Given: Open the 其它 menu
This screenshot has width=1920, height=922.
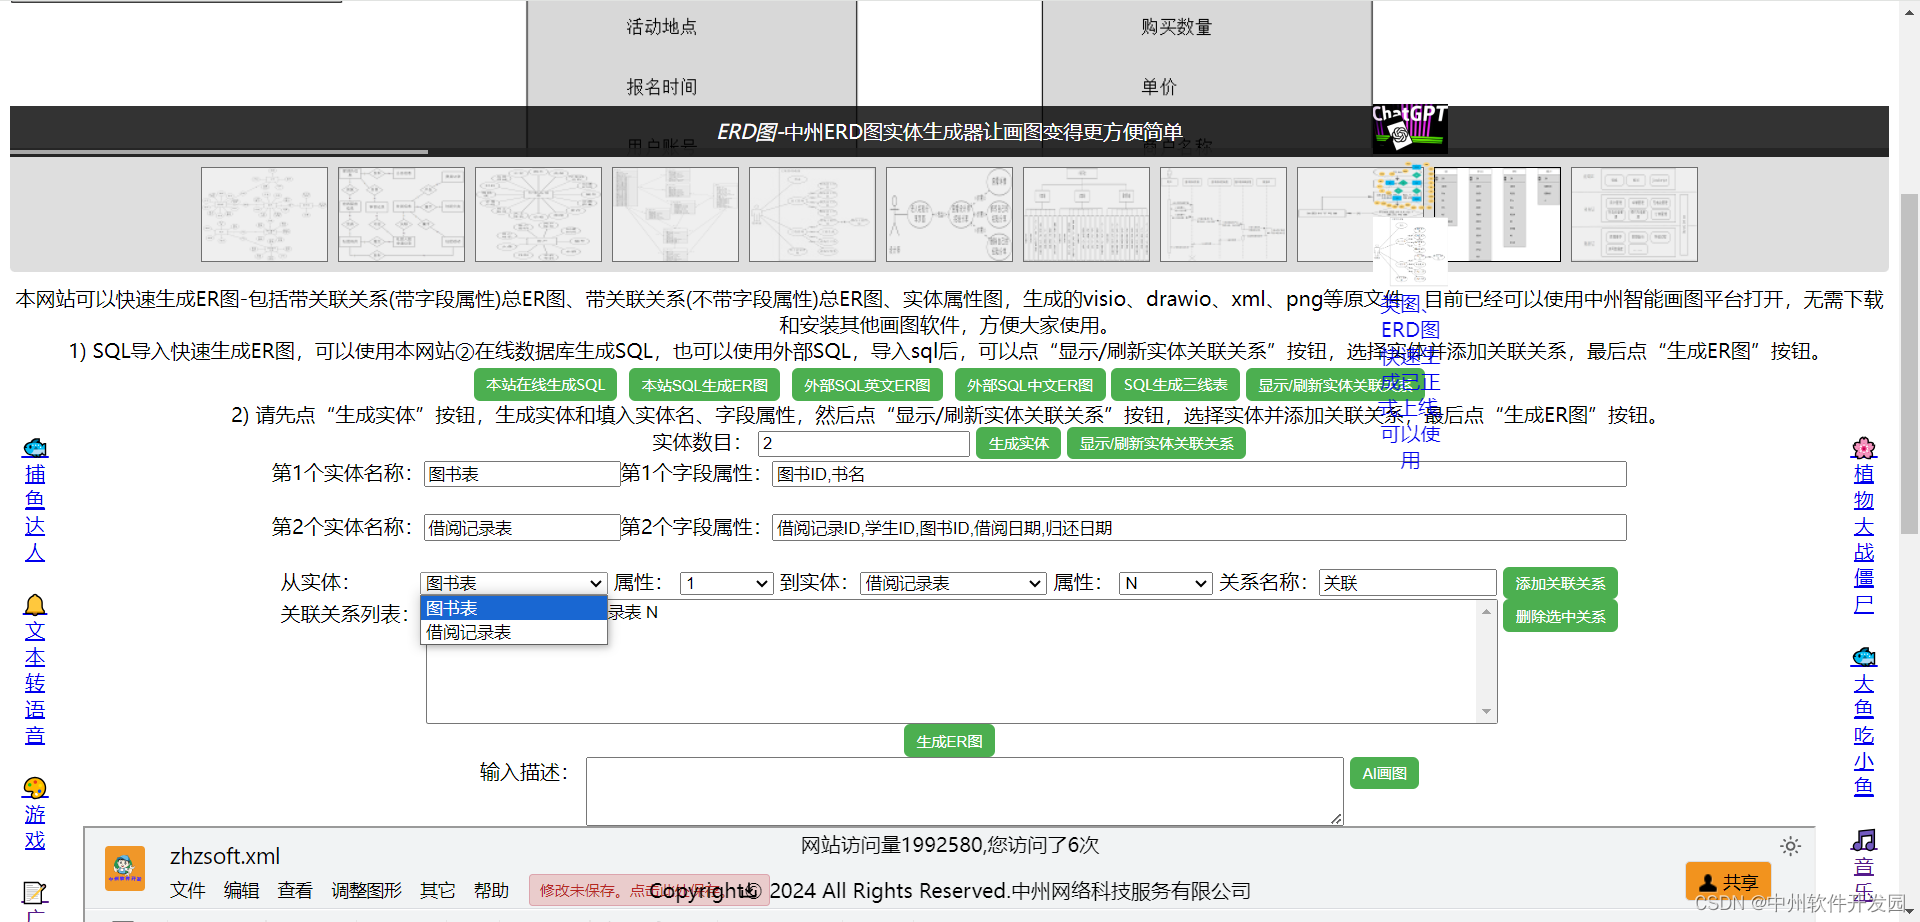Looking at the screenshot, I should (x=438, y=890).
